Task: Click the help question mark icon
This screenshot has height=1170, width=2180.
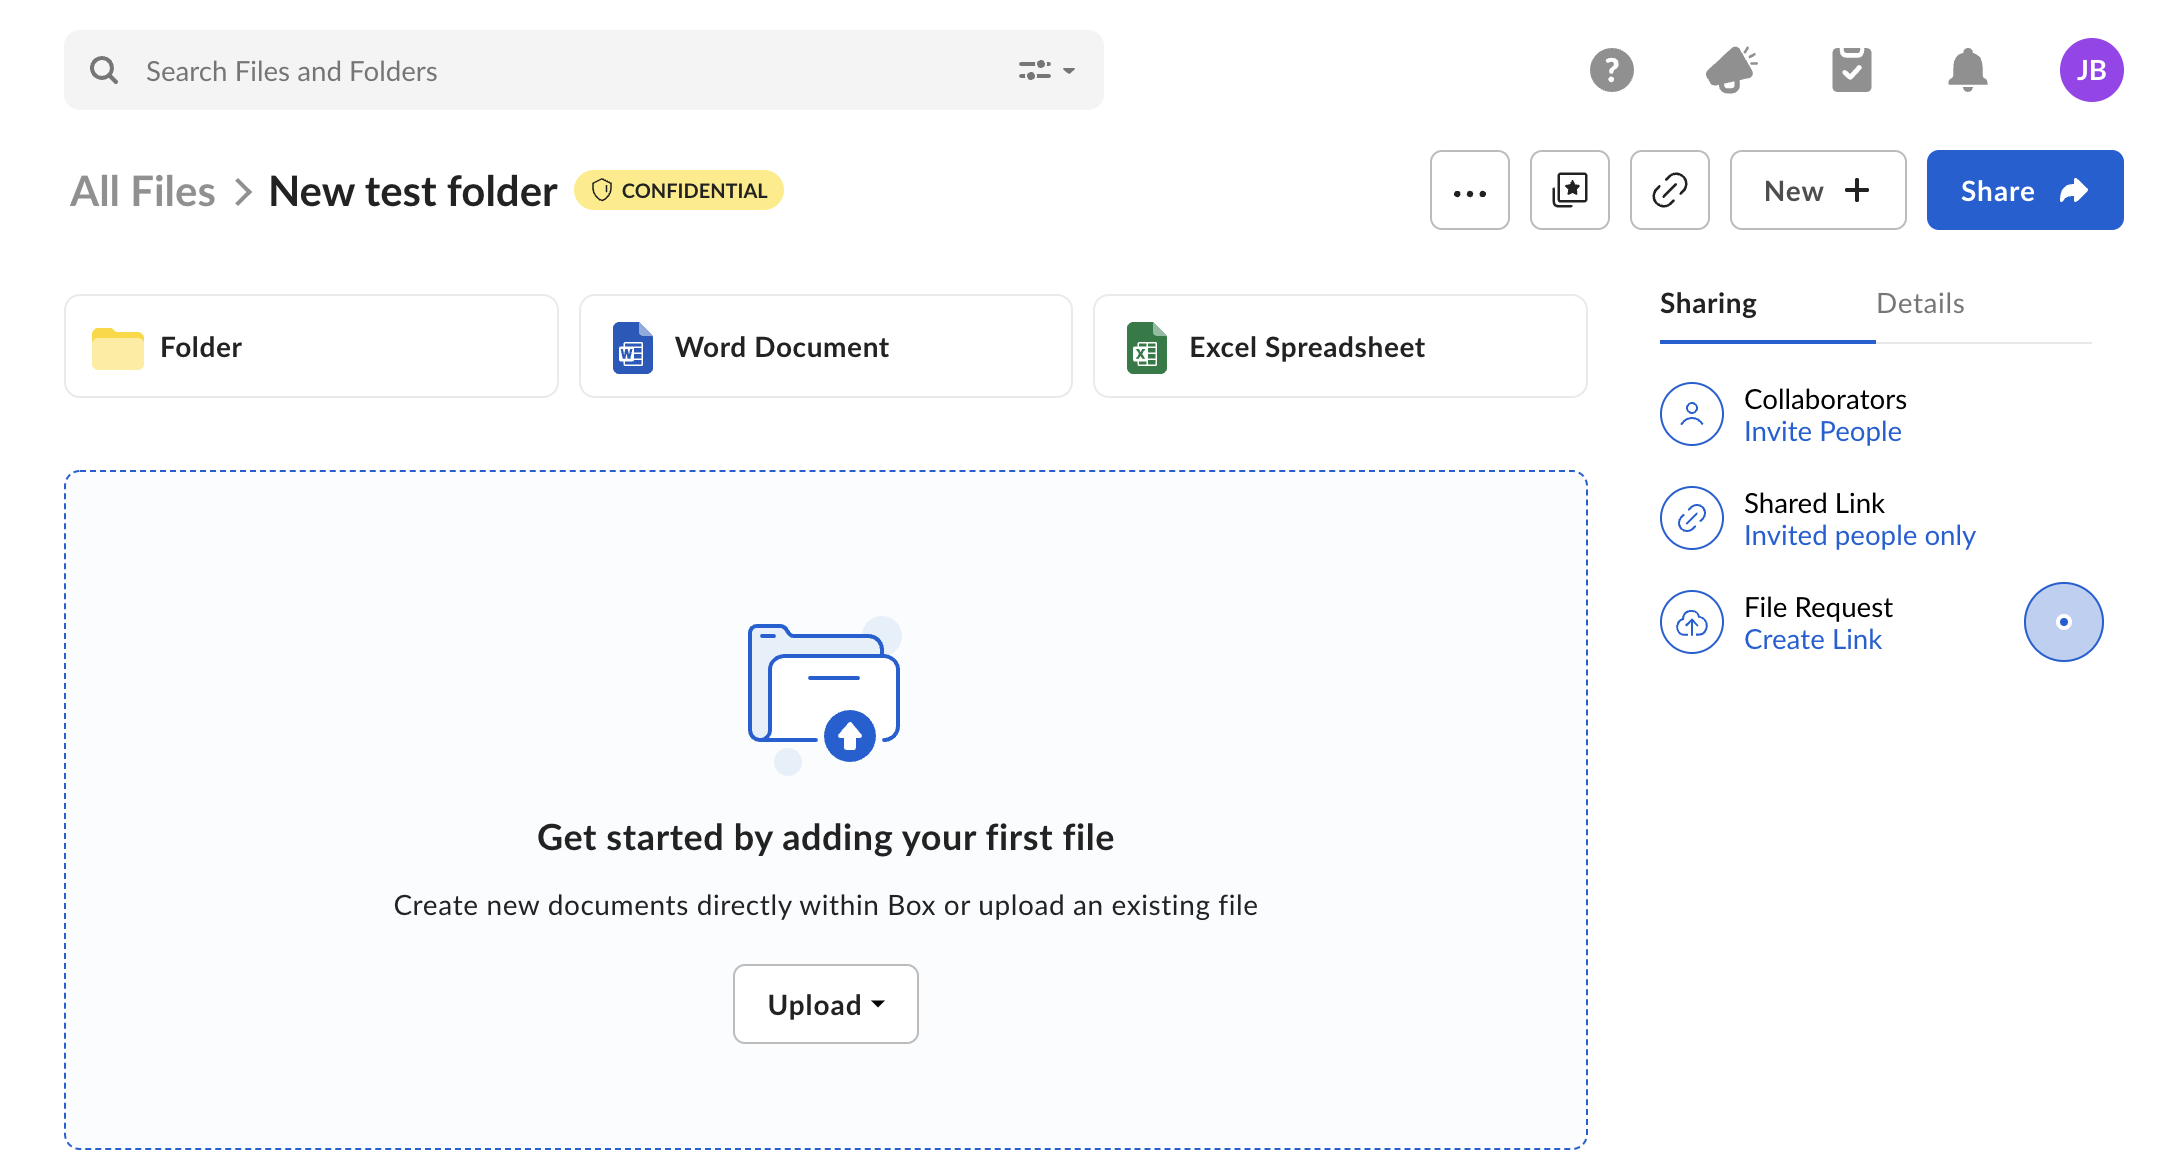Action: pyautogui.click(x=1608, y=68)
